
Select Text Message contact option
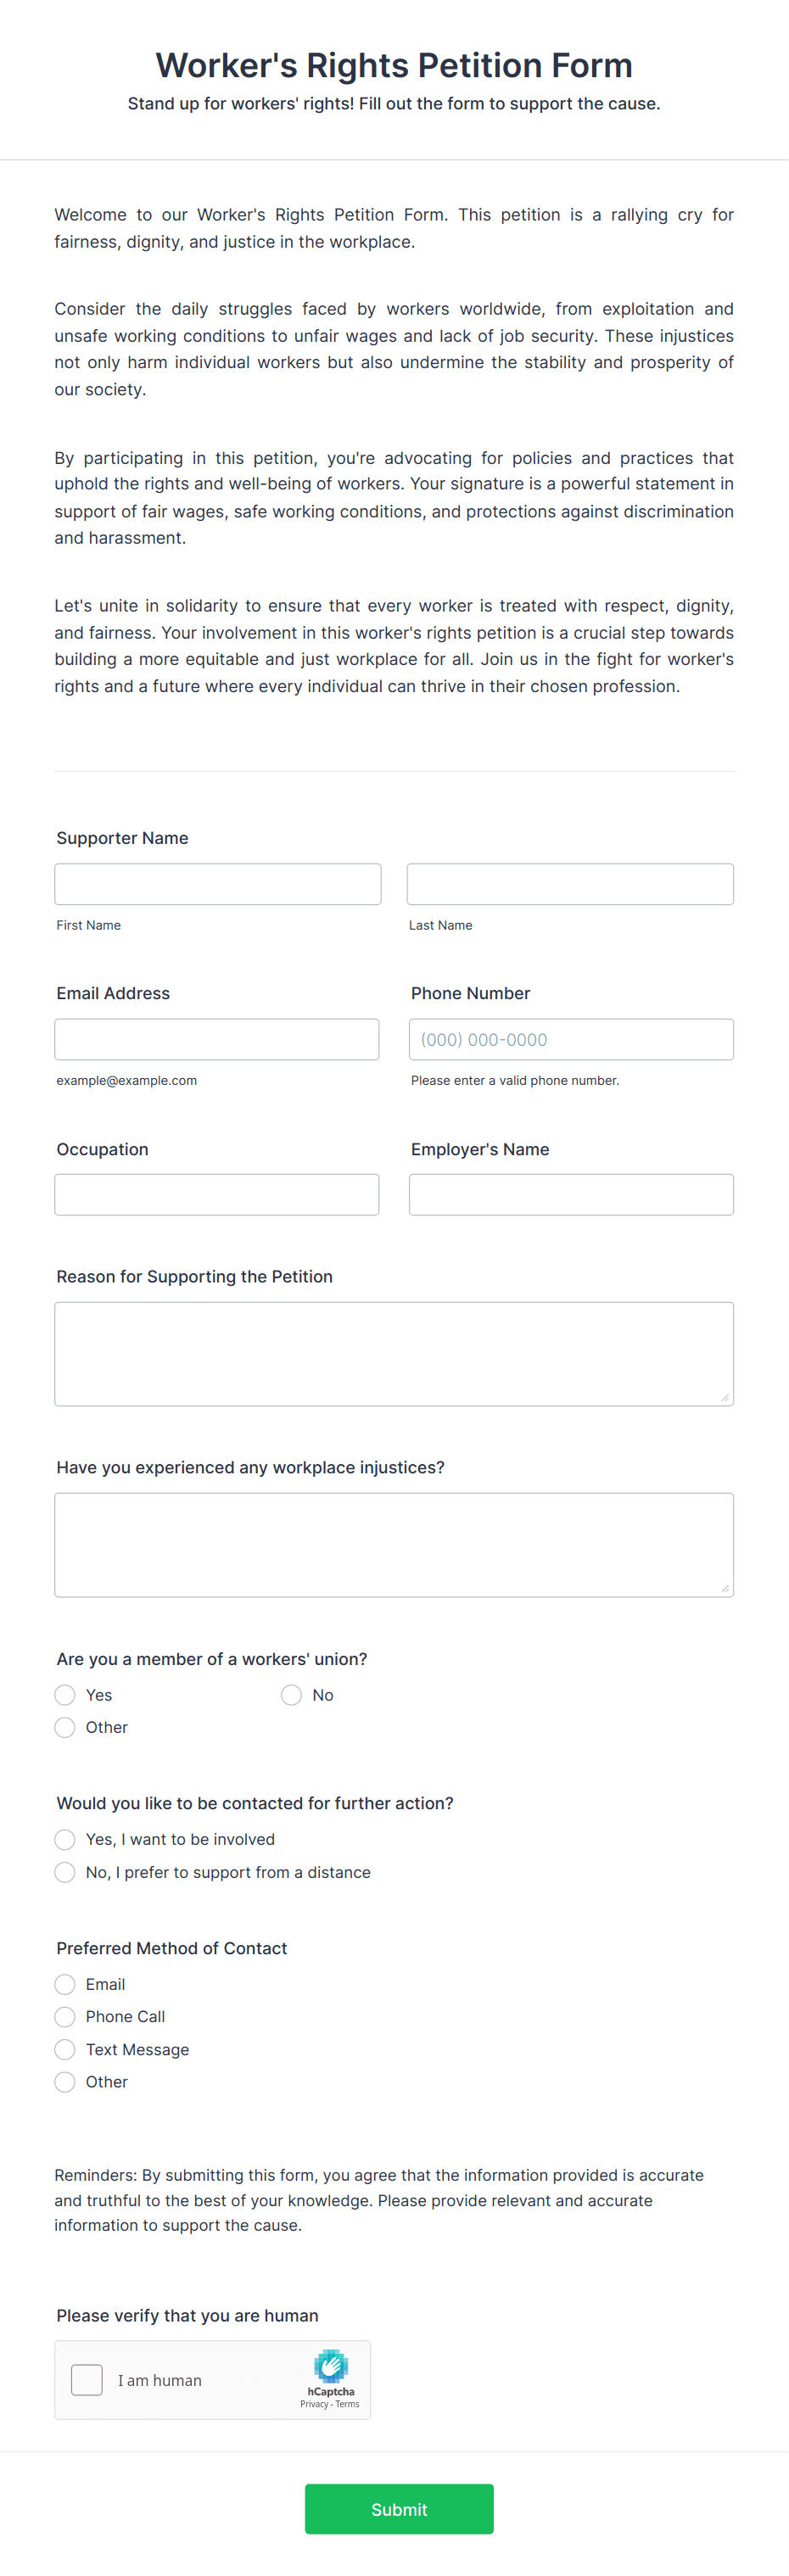[64, 2049]
